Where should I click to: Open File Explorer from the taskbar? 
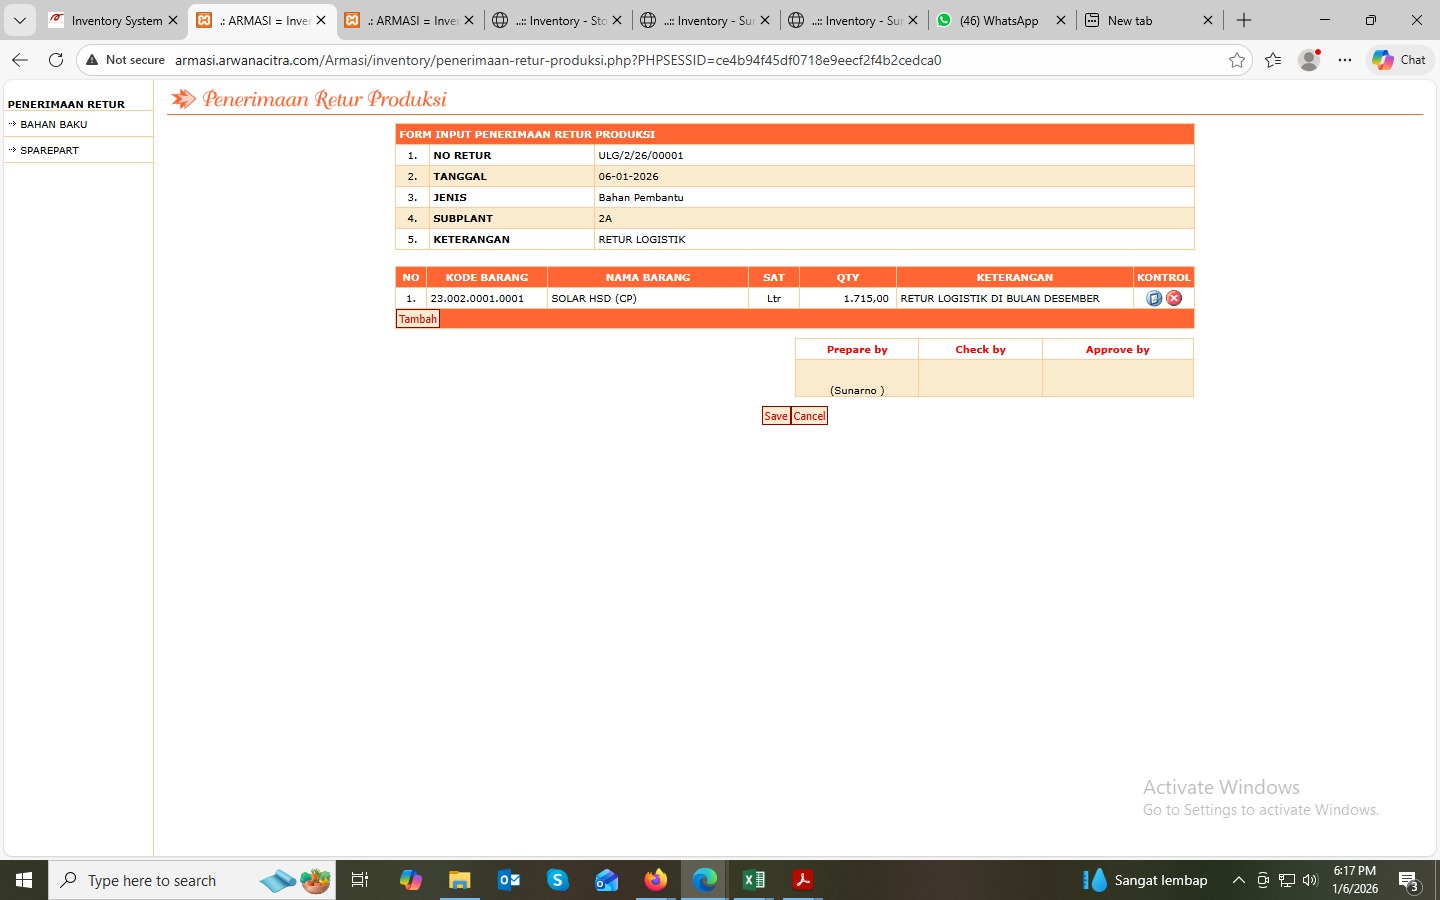coord(459,880)
